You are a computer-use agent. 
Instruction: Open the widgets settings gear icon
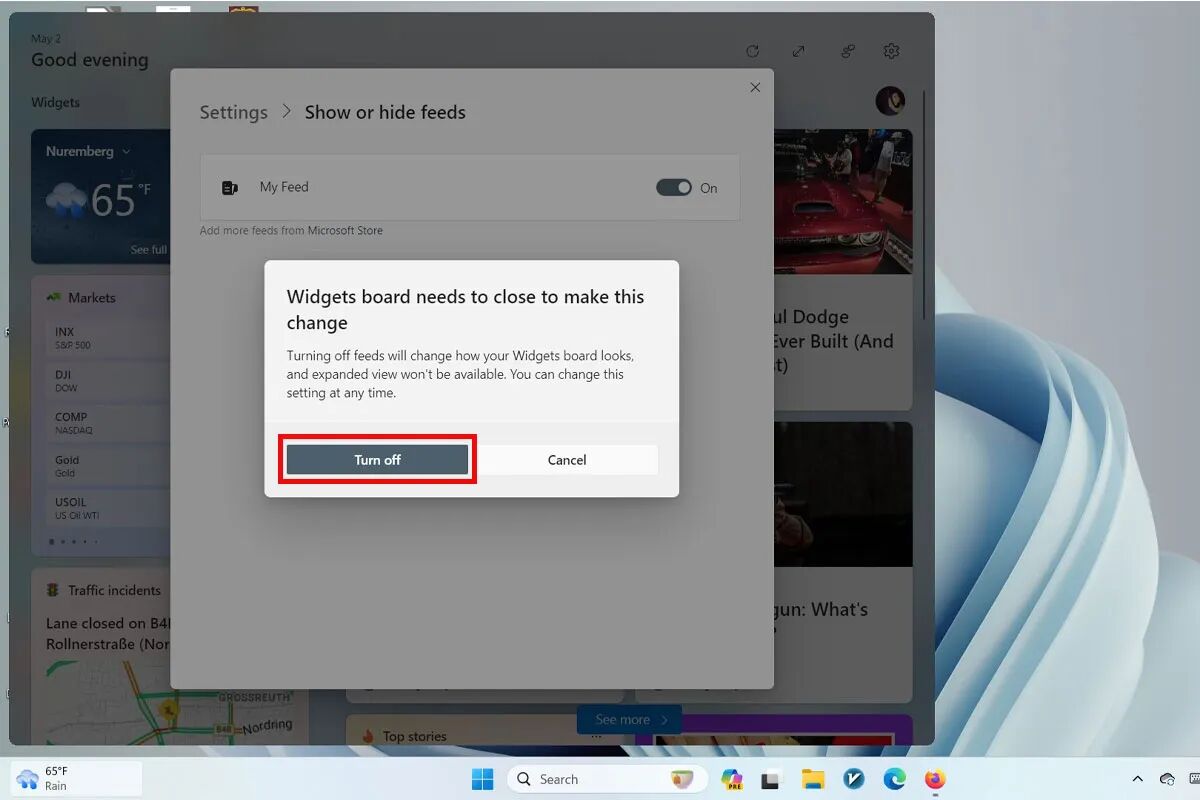click(x=892, y=51)
